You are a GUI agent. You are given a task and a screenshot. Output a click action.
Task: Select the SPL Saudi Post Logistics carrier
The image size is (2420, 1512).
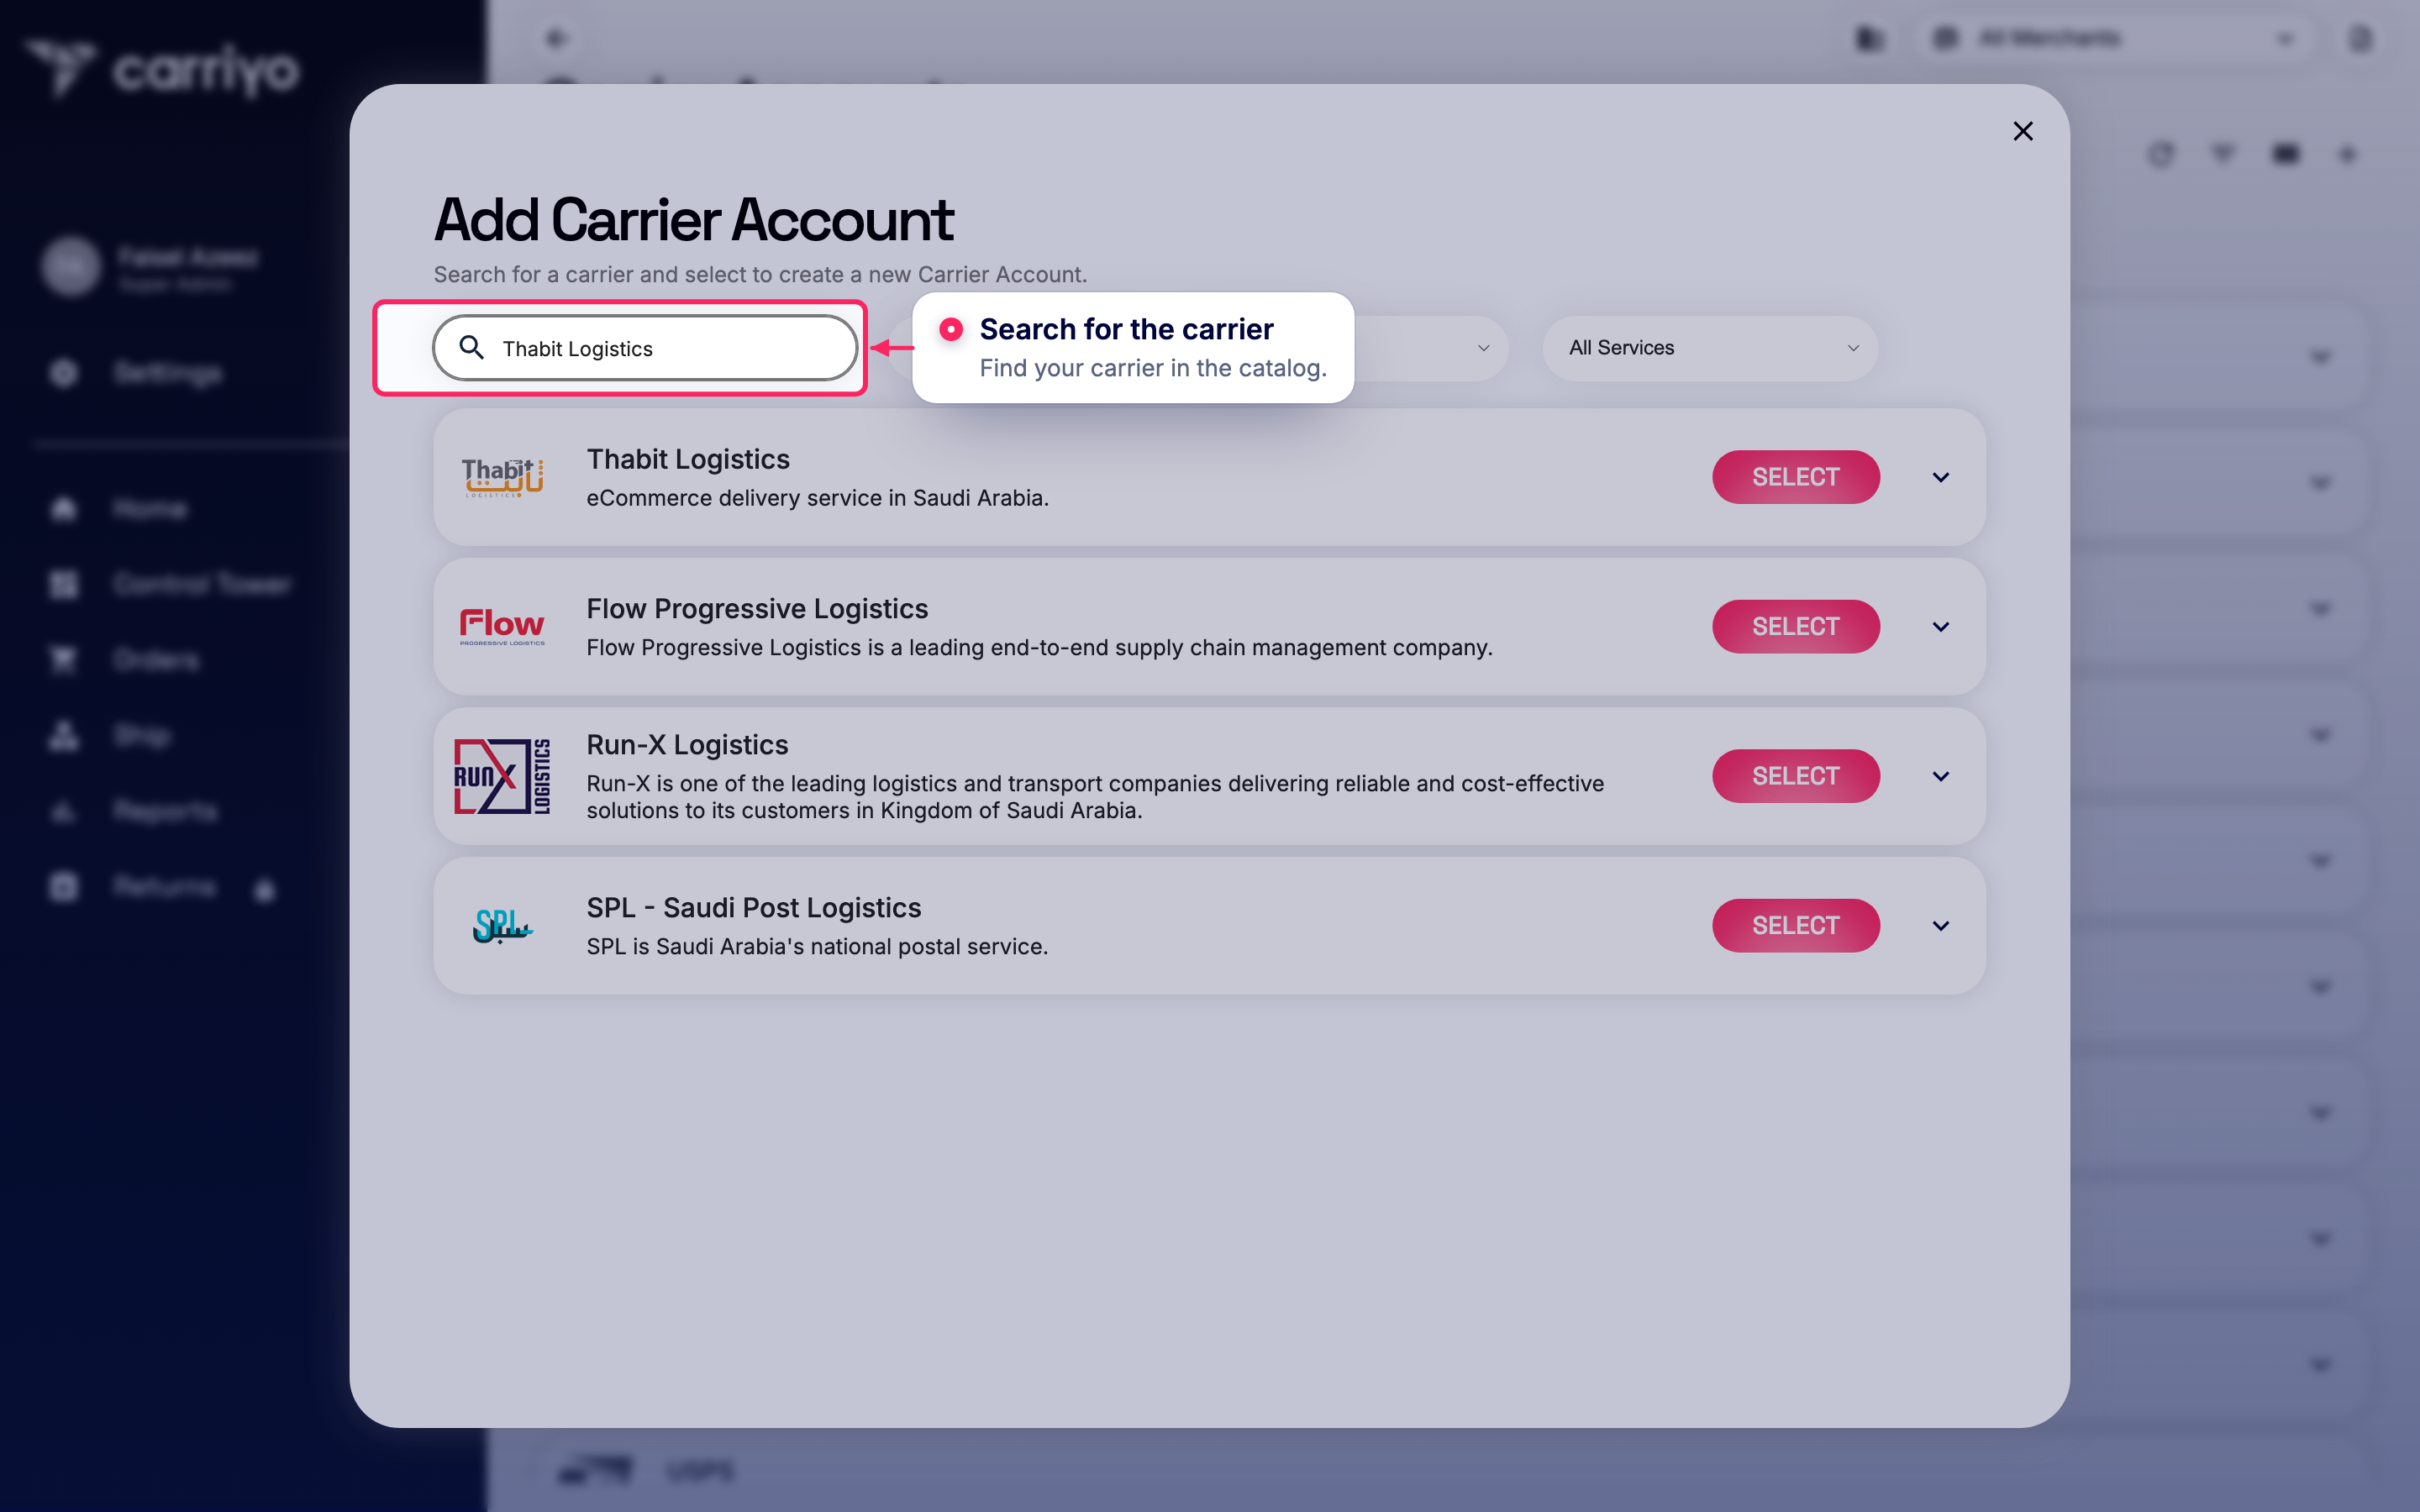[1796, 926]
